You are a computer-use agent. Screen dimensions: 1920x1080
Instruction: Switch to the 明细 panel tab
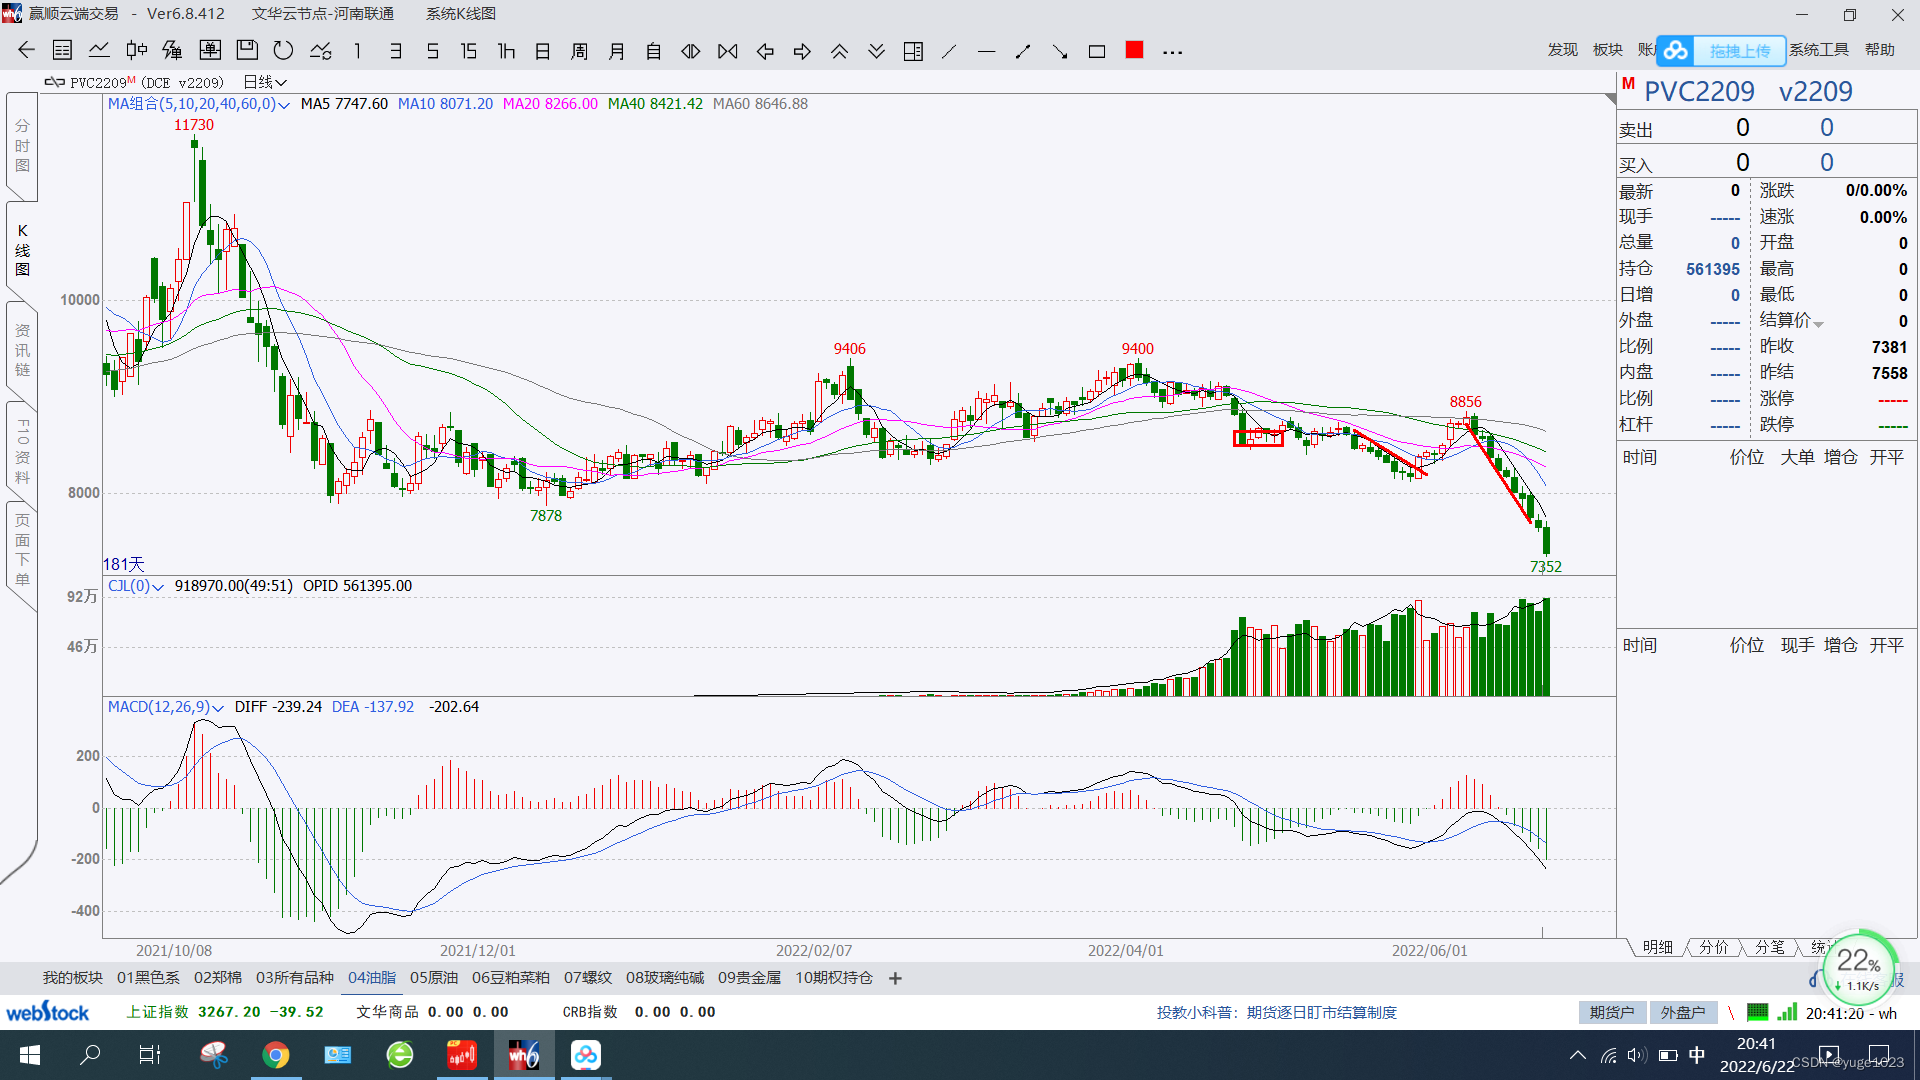pos(1657,947)
